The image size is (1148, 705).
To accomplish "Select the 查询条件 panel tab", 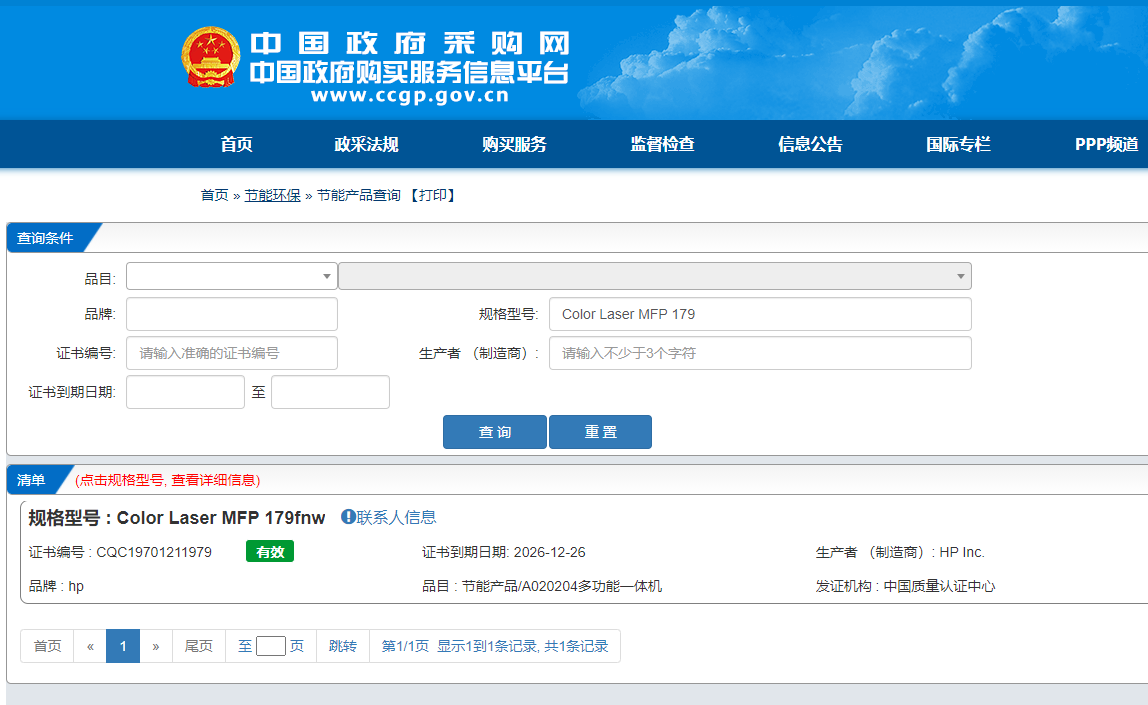I will tap(45, 238).
